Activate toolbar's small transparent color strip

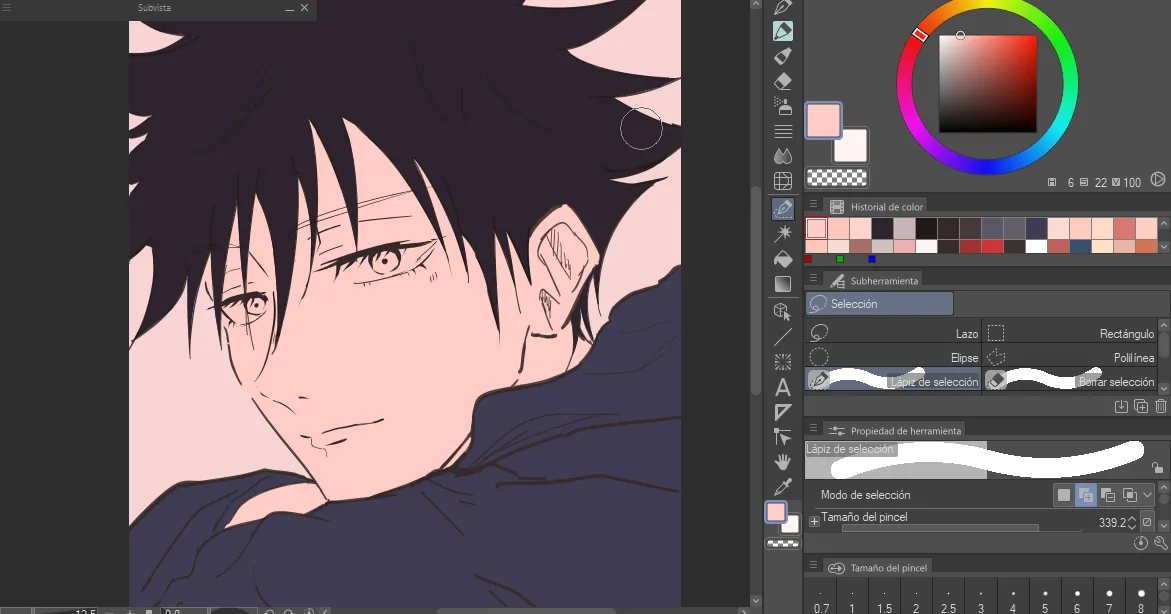(783, 544)
